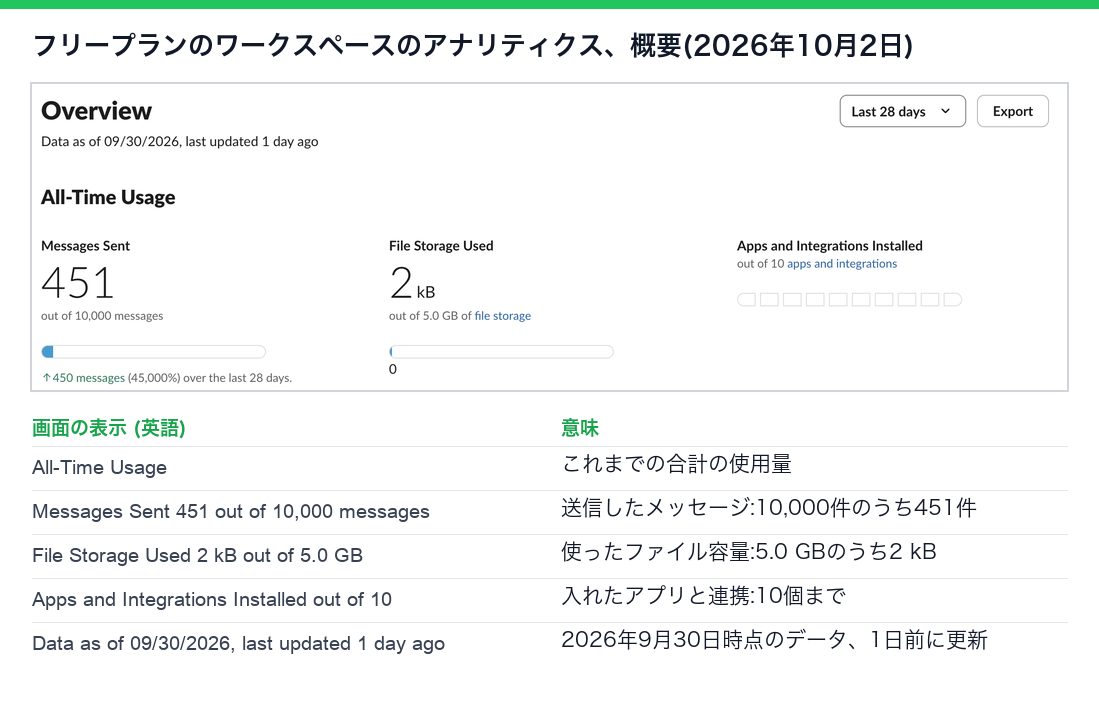
Task: Open the file storage link
Action: [503, 316]
